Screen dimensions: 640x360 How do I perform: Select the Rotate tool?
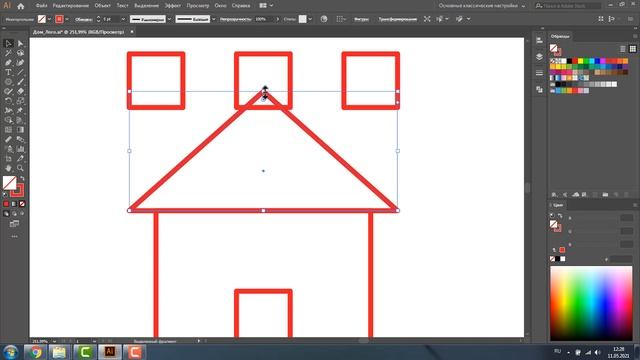8,101
